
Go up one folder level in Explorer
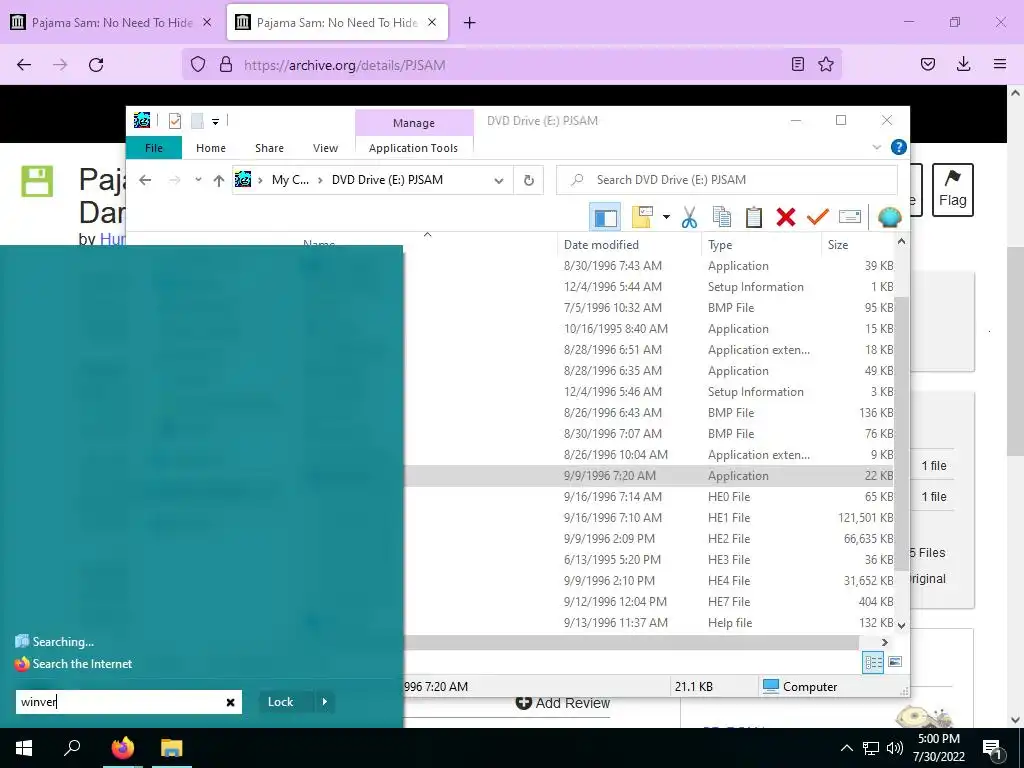[219, 180]
